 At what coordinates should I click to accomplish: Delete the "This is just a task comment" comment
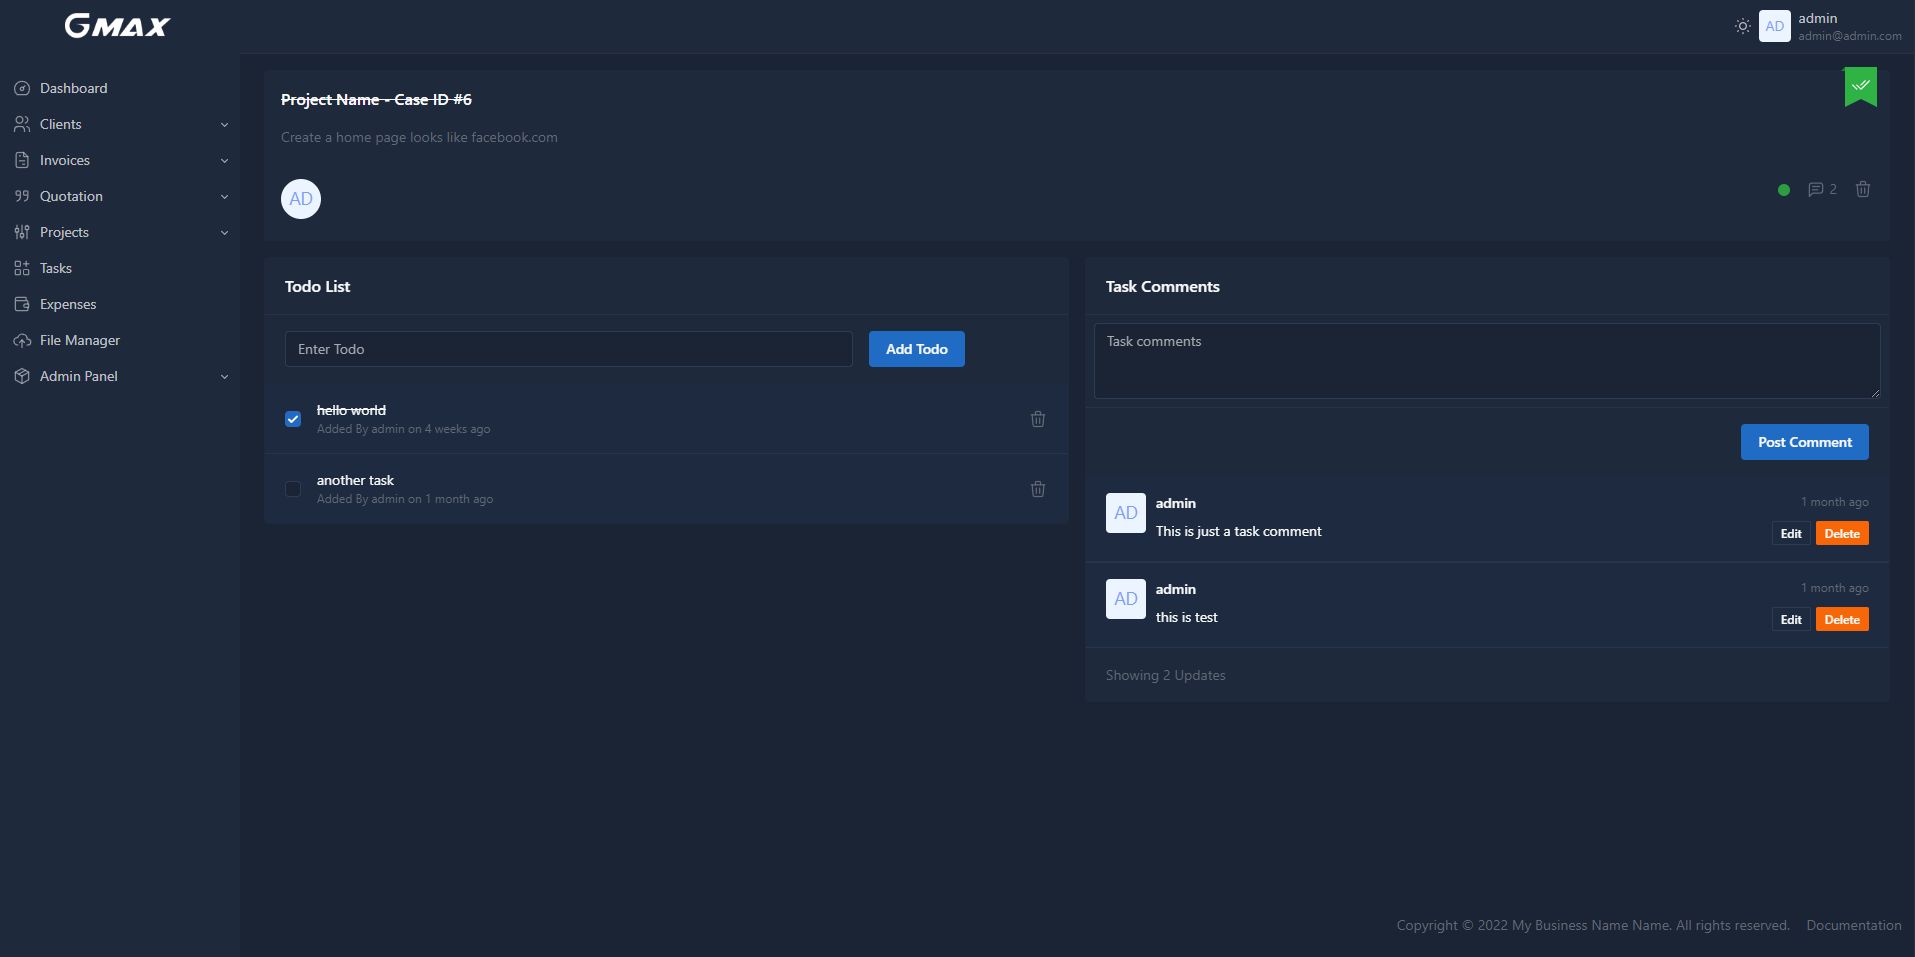pos(1842,533)
